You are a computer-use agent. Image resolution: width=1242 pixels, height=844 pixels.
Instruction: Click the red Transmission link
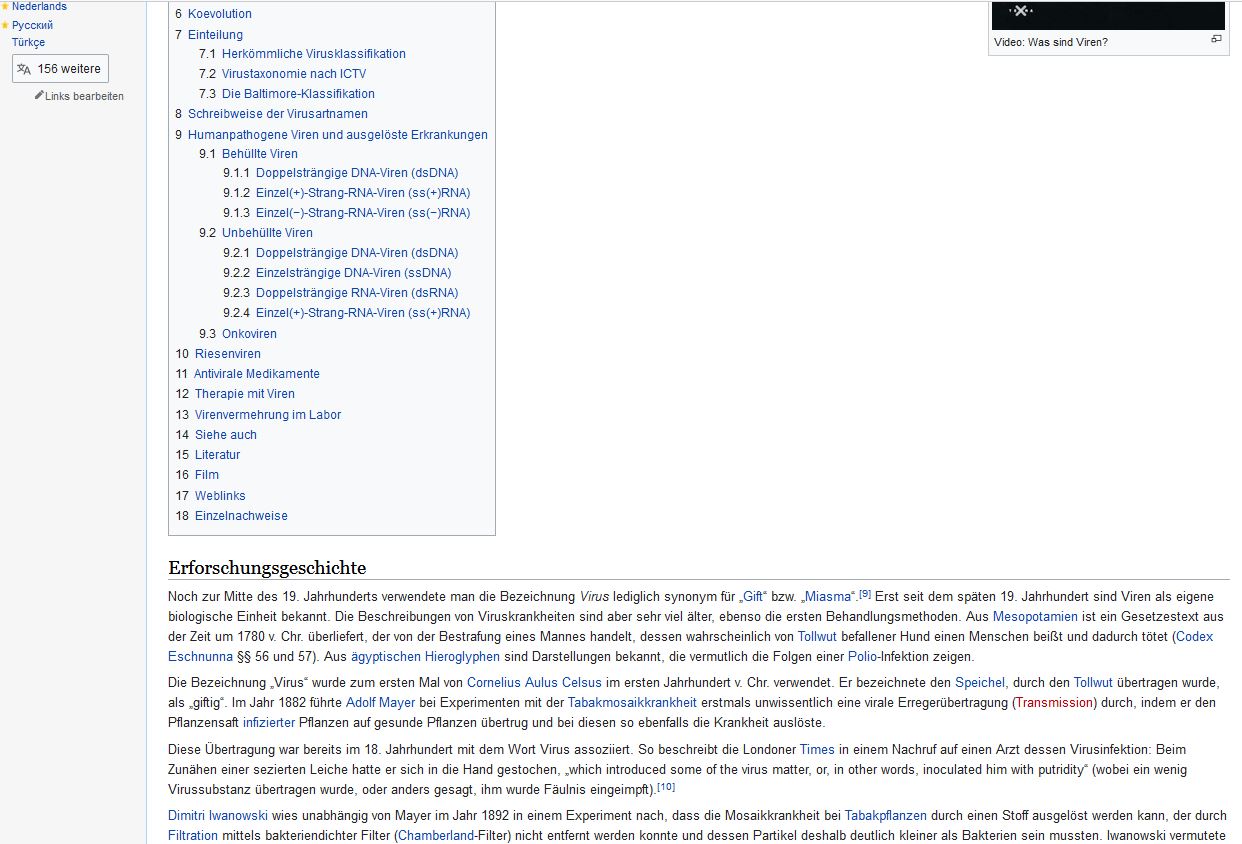(1054, 703)
